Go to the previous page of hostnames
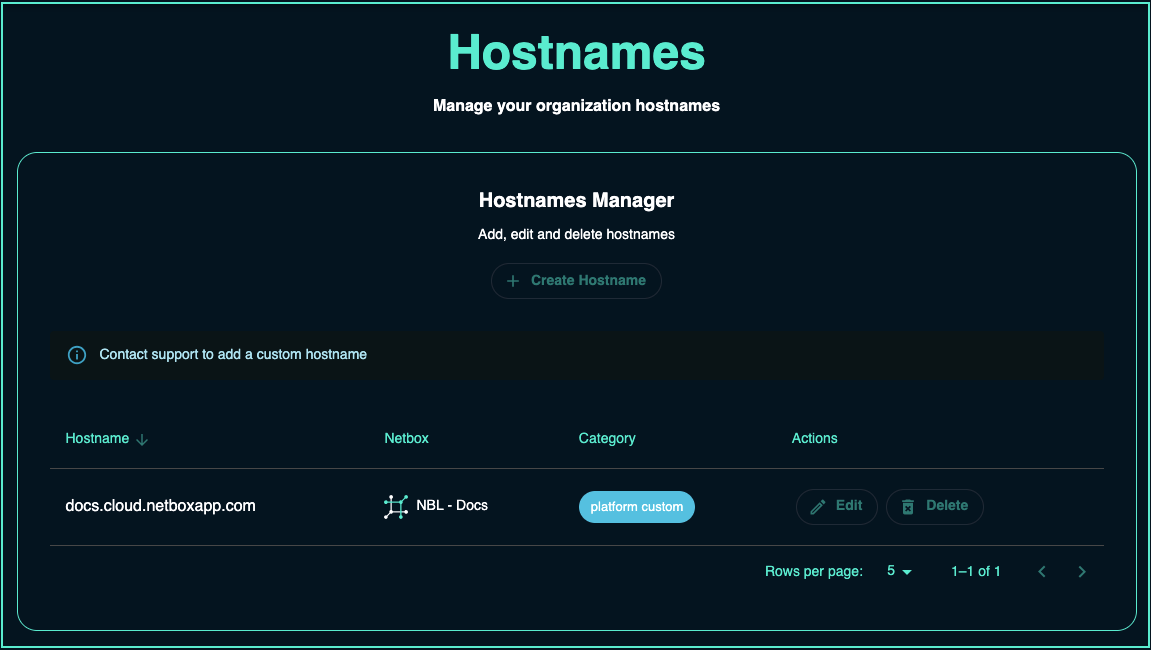Image resolution: width=1151 pixels, height=650 pixels. pos(1042,572)
